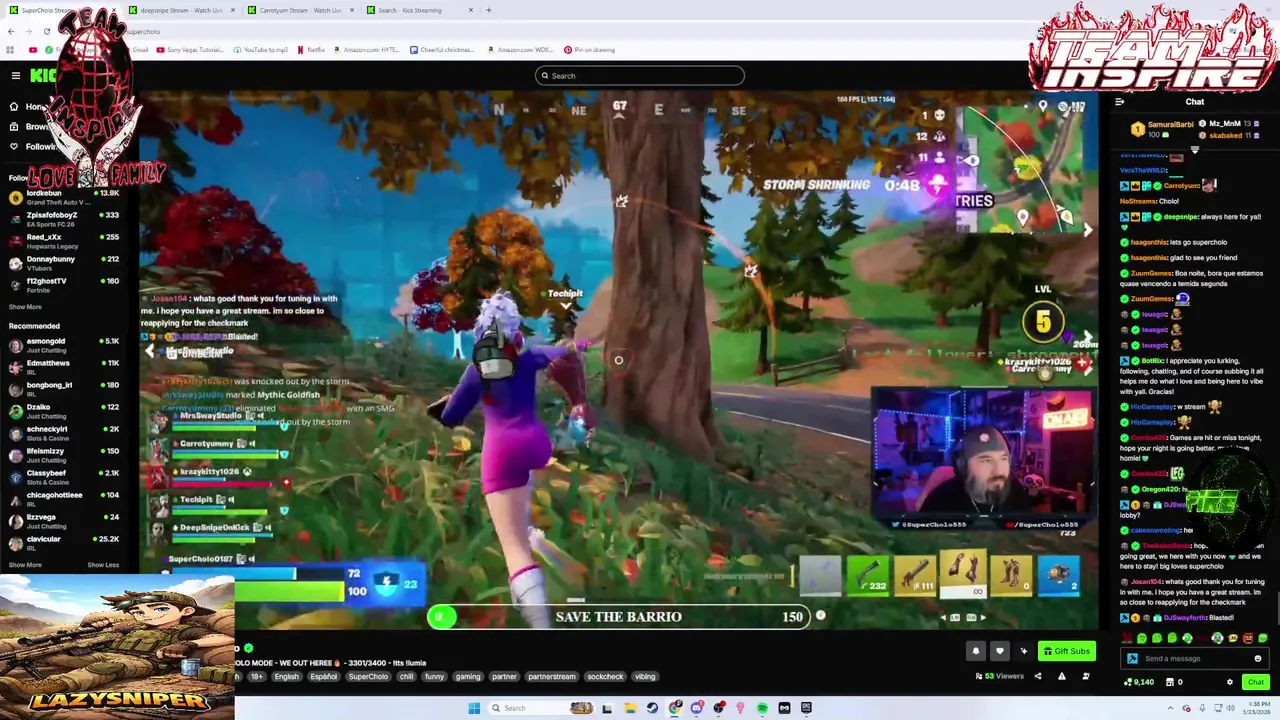Open Spotify from Windows taskbar
The height and width of the screenshot is (720, 1280).
click(762, 708)
